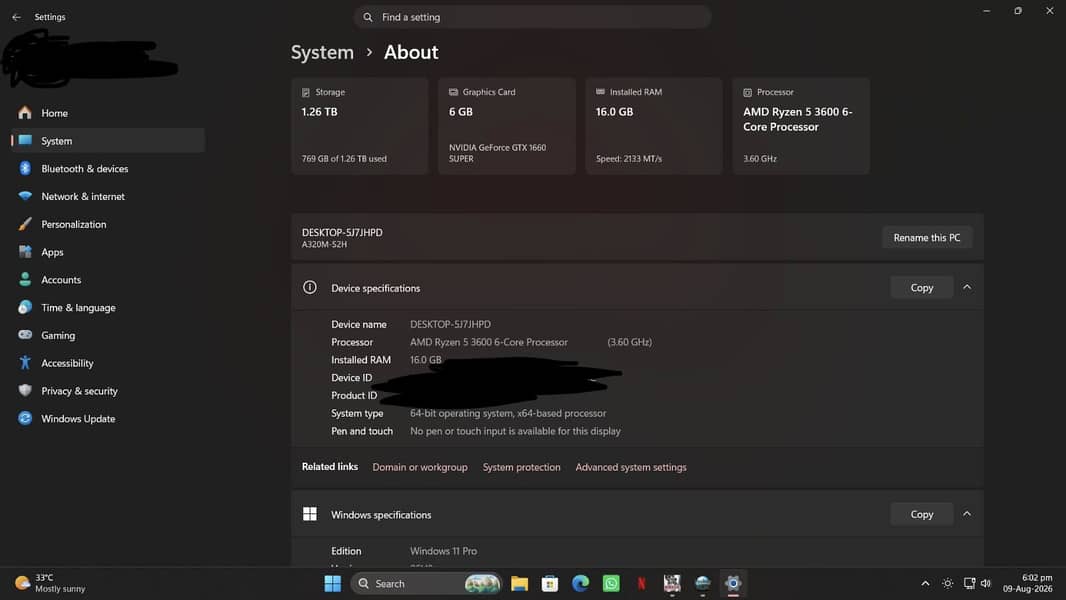This screenshot has height=600, width=1066.
Task: Click the magnifier icon in Find a setting
Action: tap(368, 17)
